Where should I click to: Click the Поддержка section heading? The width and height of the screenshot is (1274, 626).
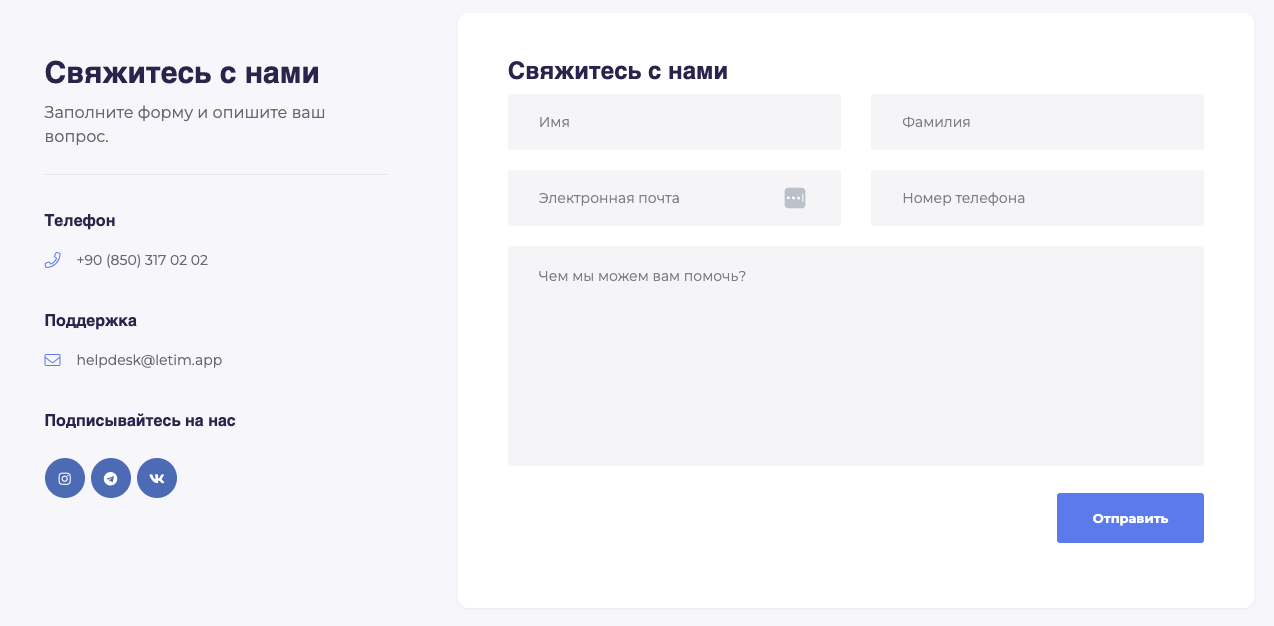90,320
